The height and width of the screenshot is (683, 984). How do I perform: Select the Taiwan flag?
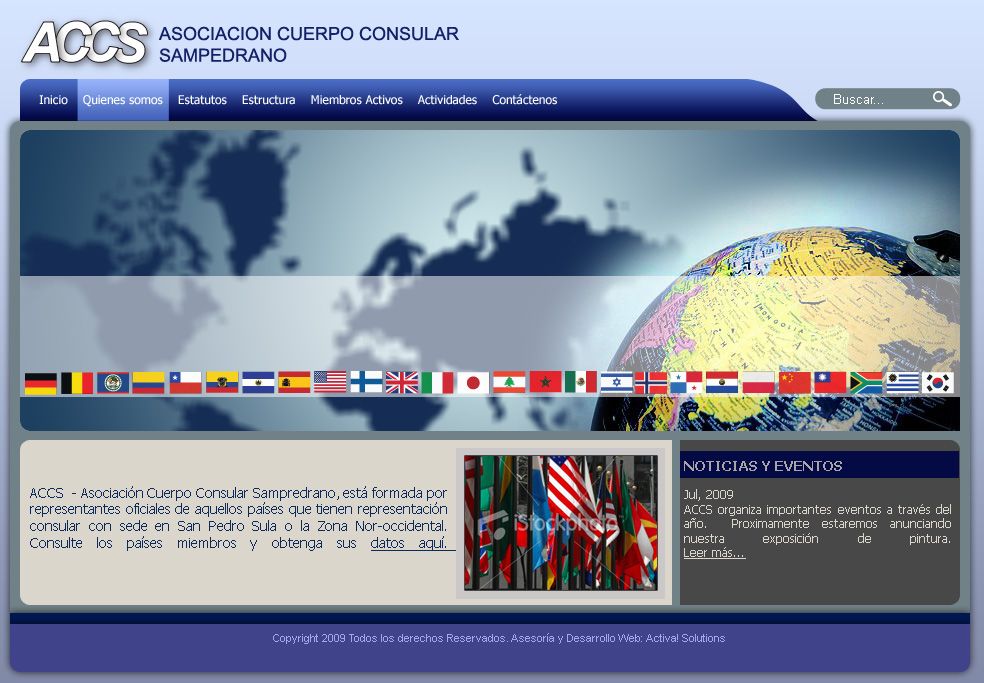(x=830, y=382)
